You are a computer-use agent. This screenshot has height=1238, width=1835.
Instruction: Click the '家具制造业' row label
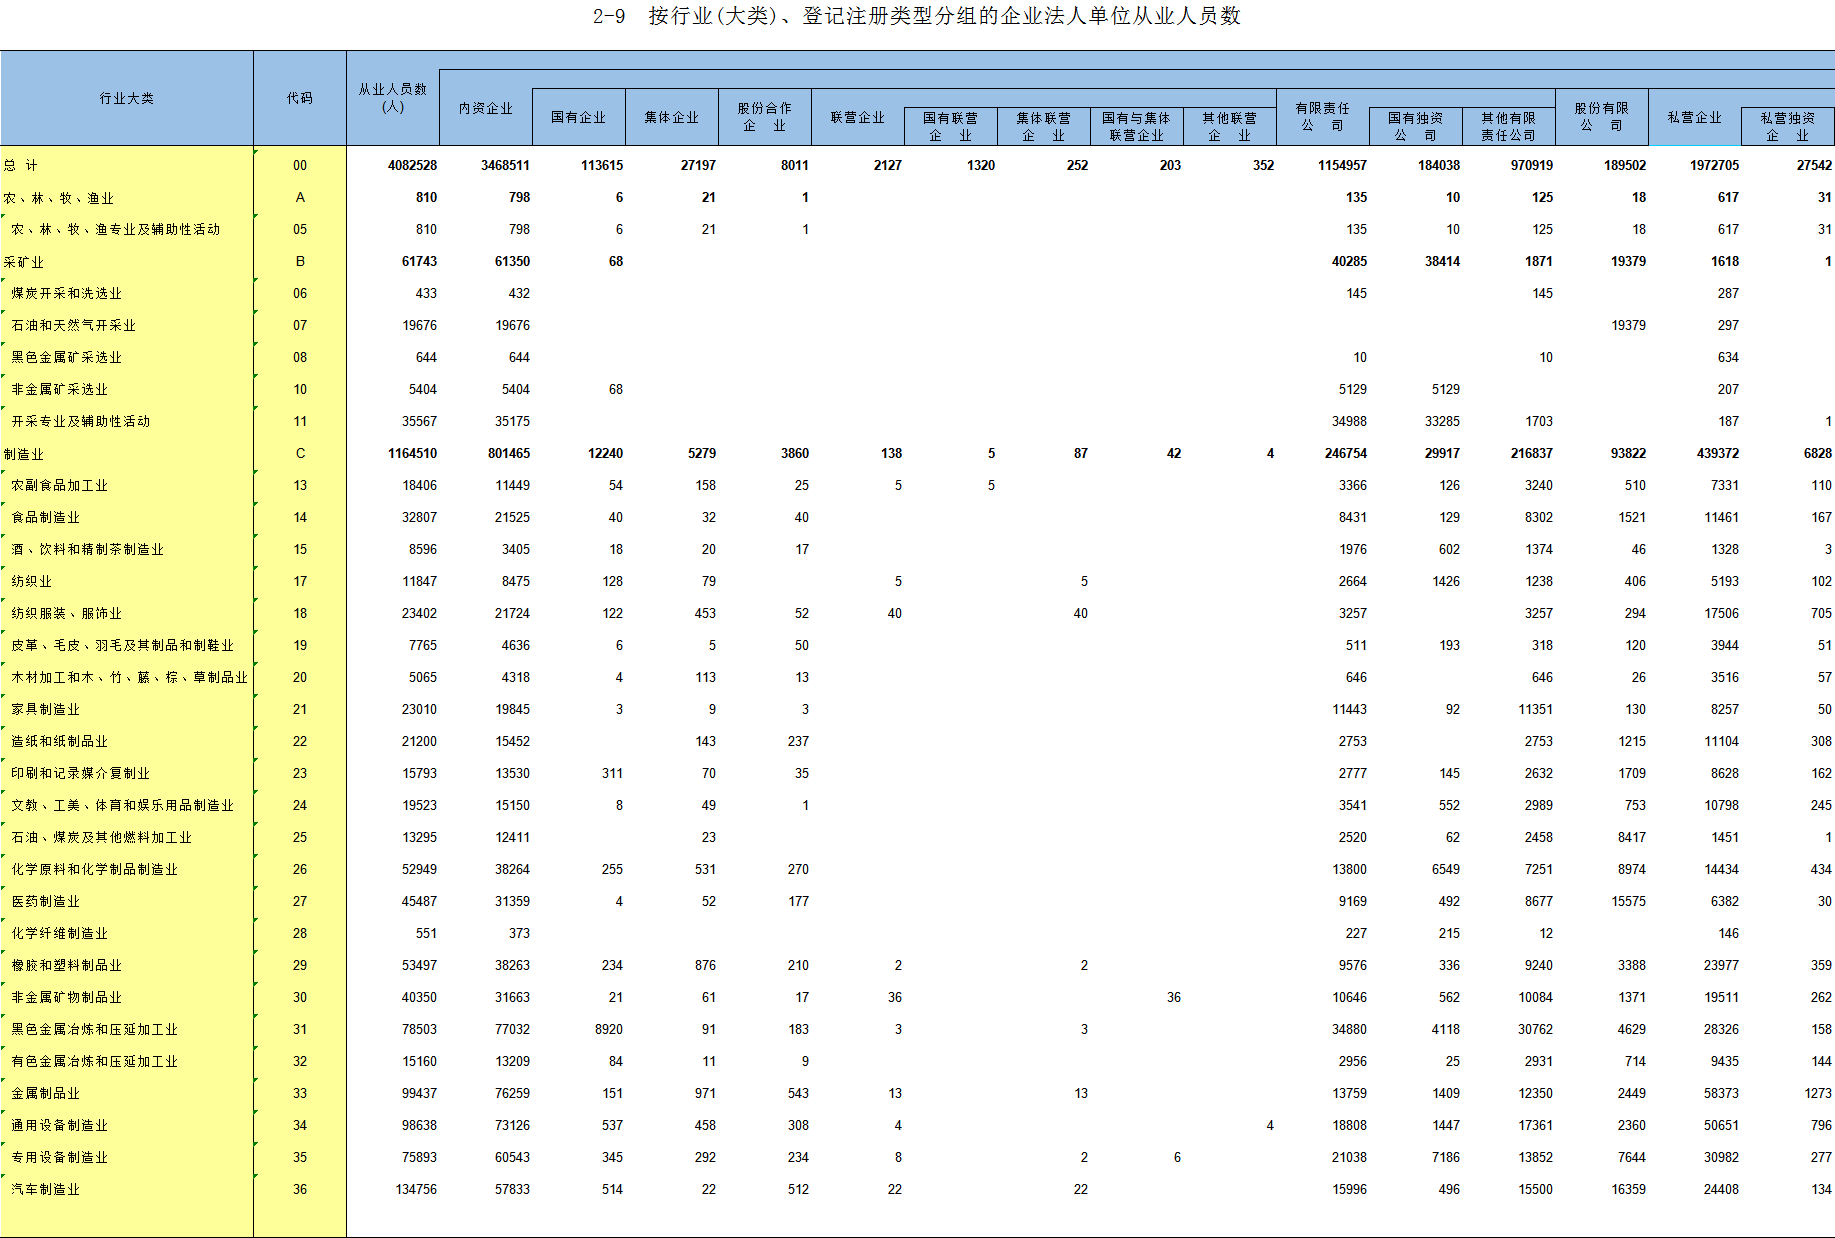[x=45, y=709]
